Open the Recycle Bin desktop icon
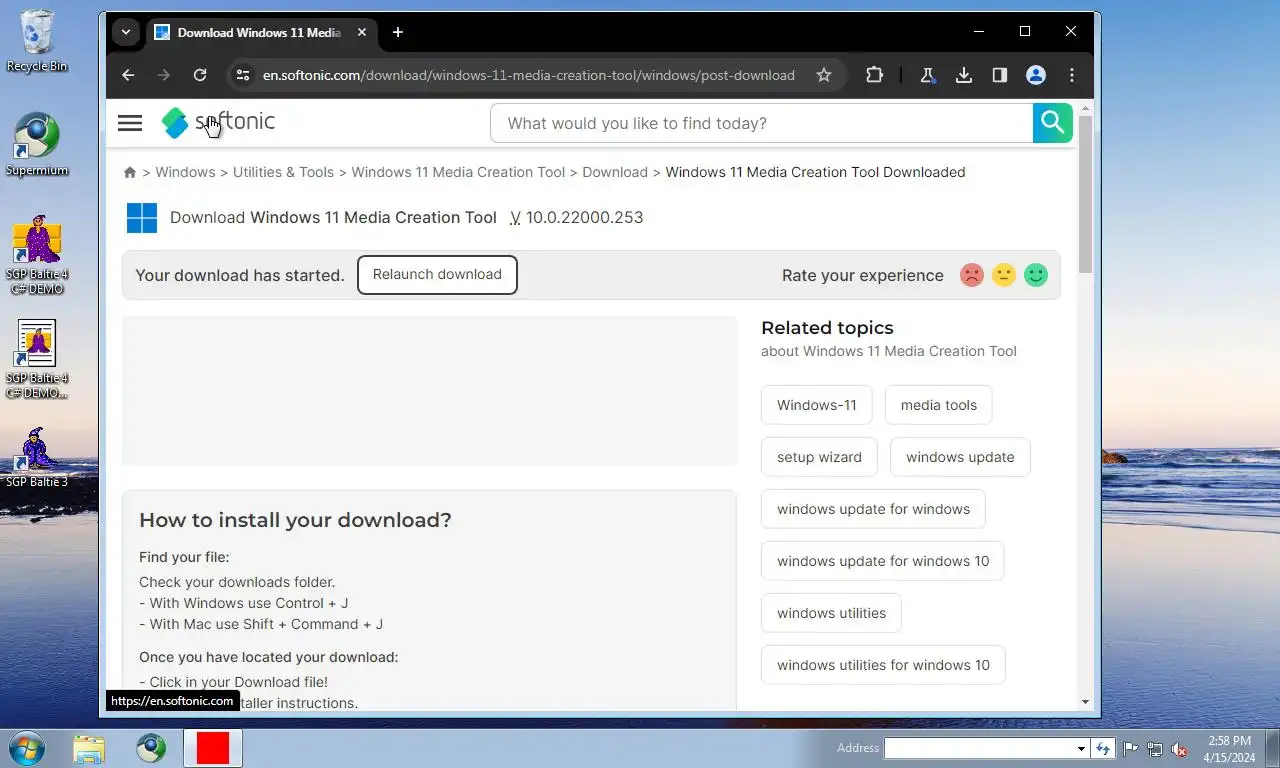 [37, 40]
